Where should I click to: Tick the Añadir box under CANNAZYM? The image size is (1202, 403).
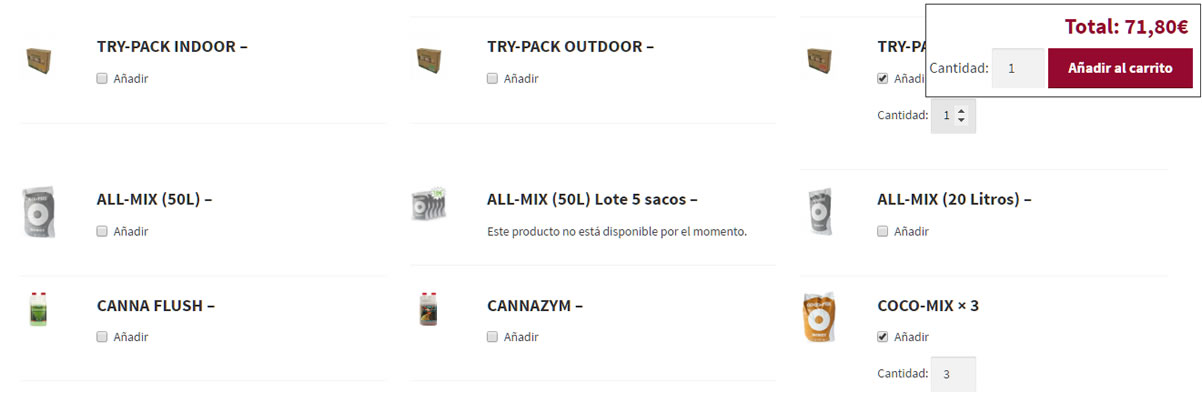(x=492, y=337)
